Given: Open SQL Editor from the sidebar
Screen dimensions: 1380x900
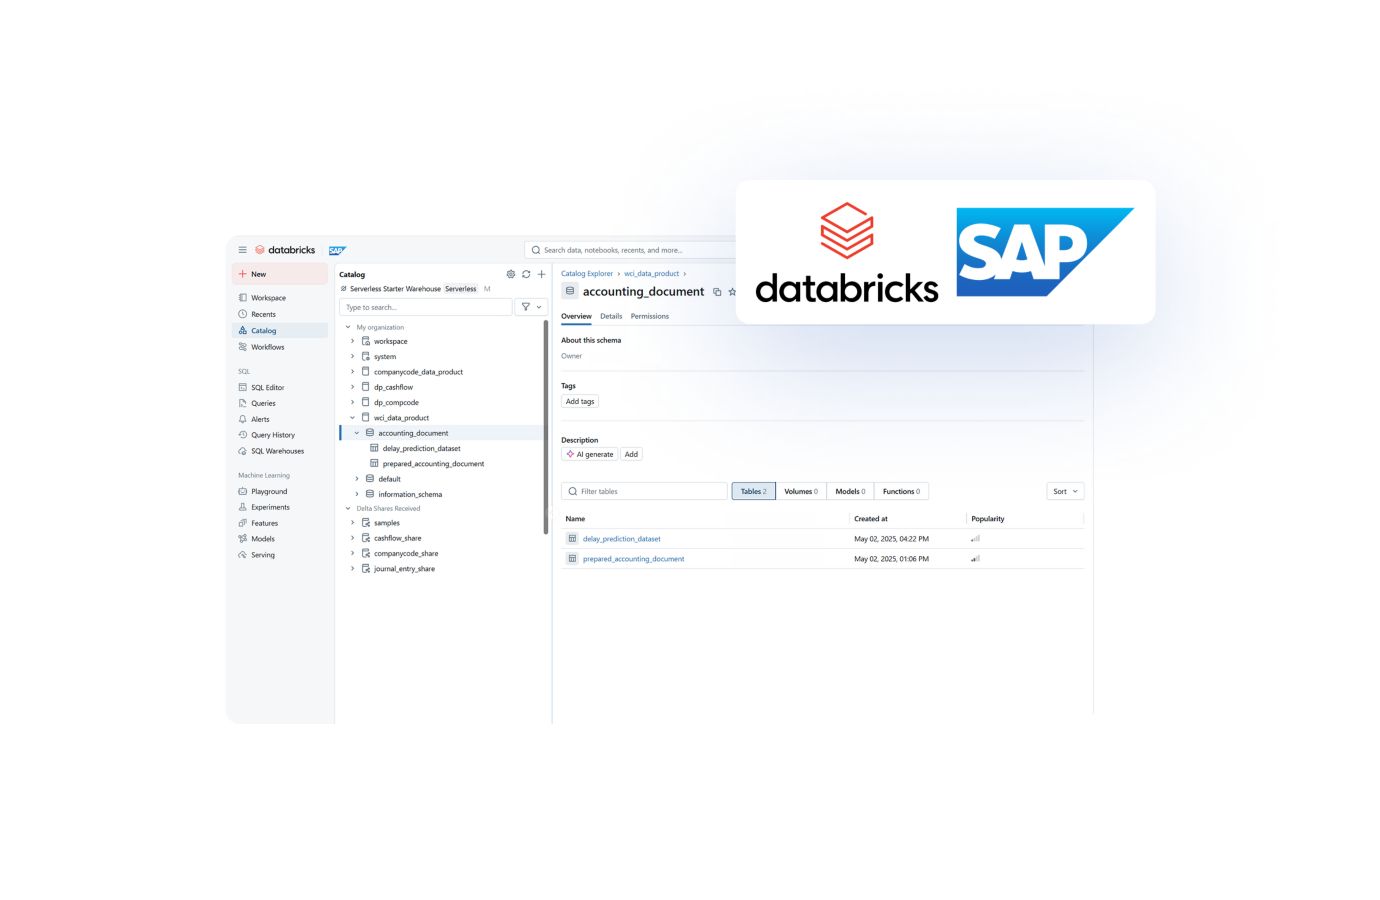Looking at the screenshot, I should click(267, 387).
